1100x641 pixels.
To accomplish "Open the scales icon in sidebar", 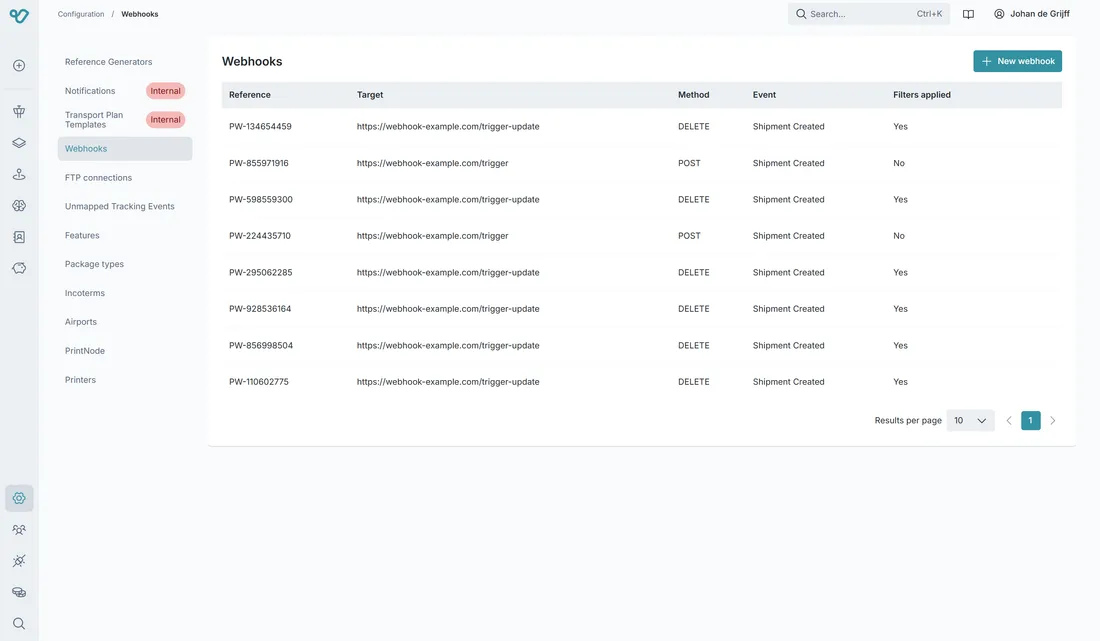I will tap(19, 112).
